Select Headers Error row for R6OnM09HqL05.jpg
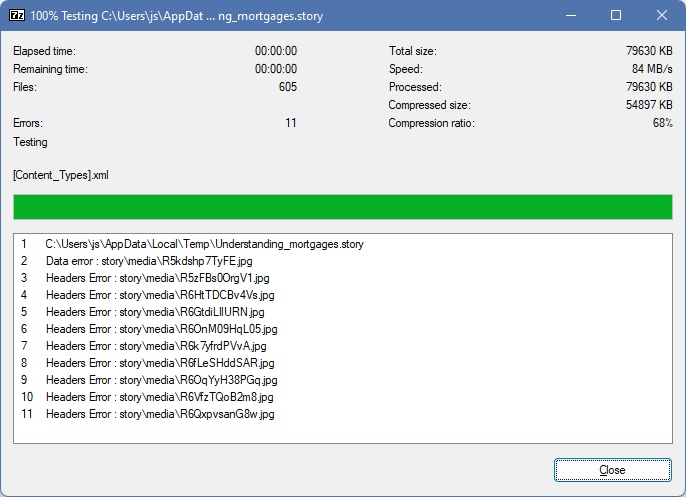 (x=161, y=329)
